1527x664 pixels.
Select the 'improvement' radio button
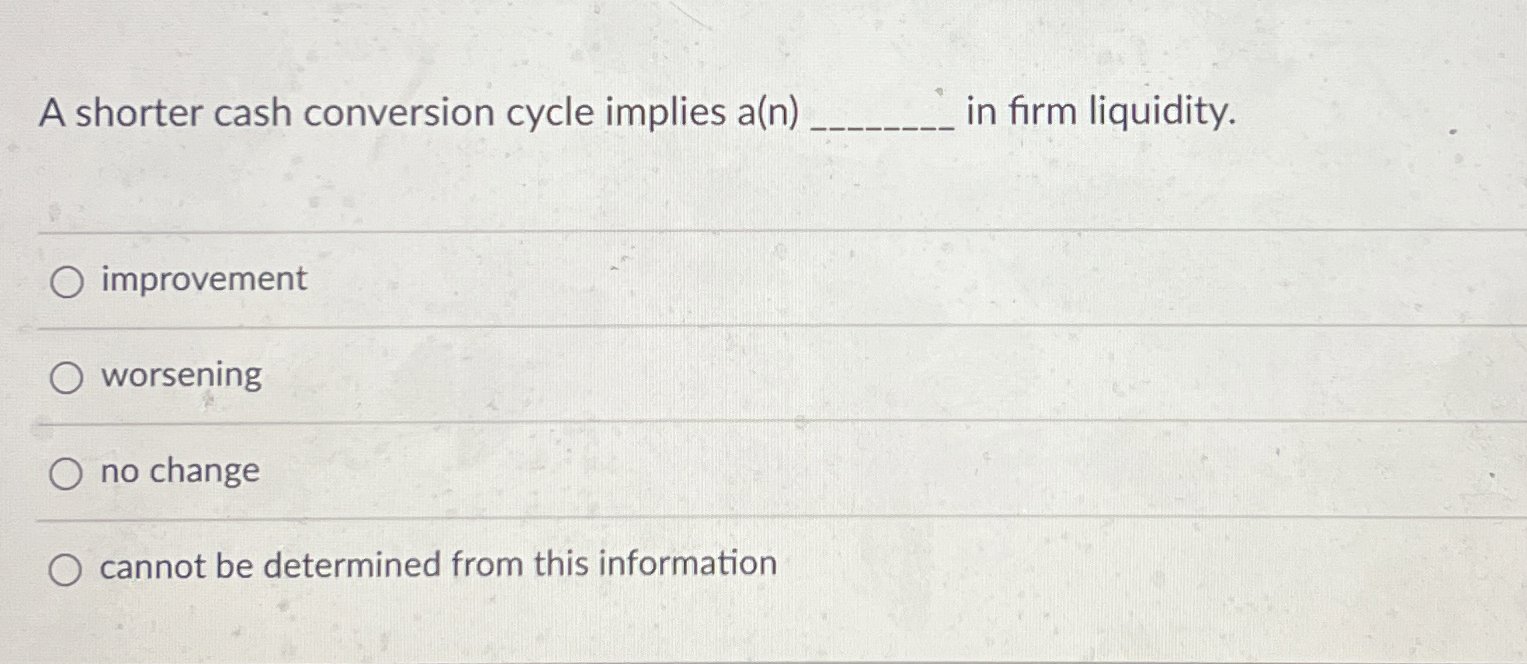[66, 282]
